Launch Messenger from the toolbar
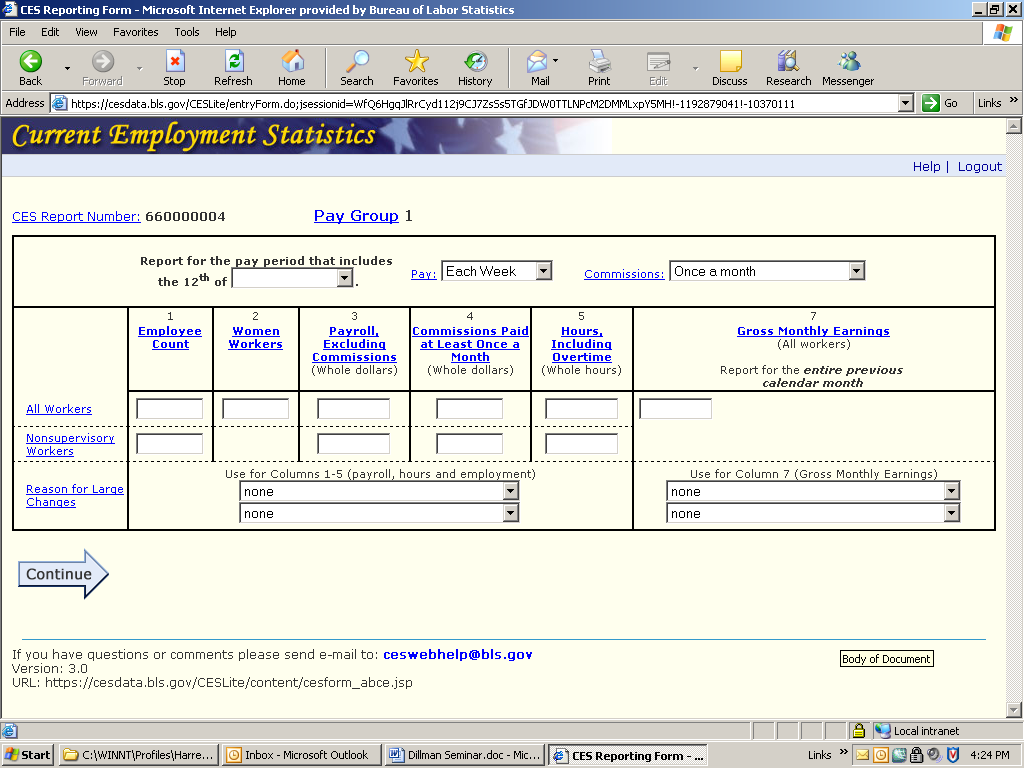This screenshot has height=768, width=1024. 848,62
